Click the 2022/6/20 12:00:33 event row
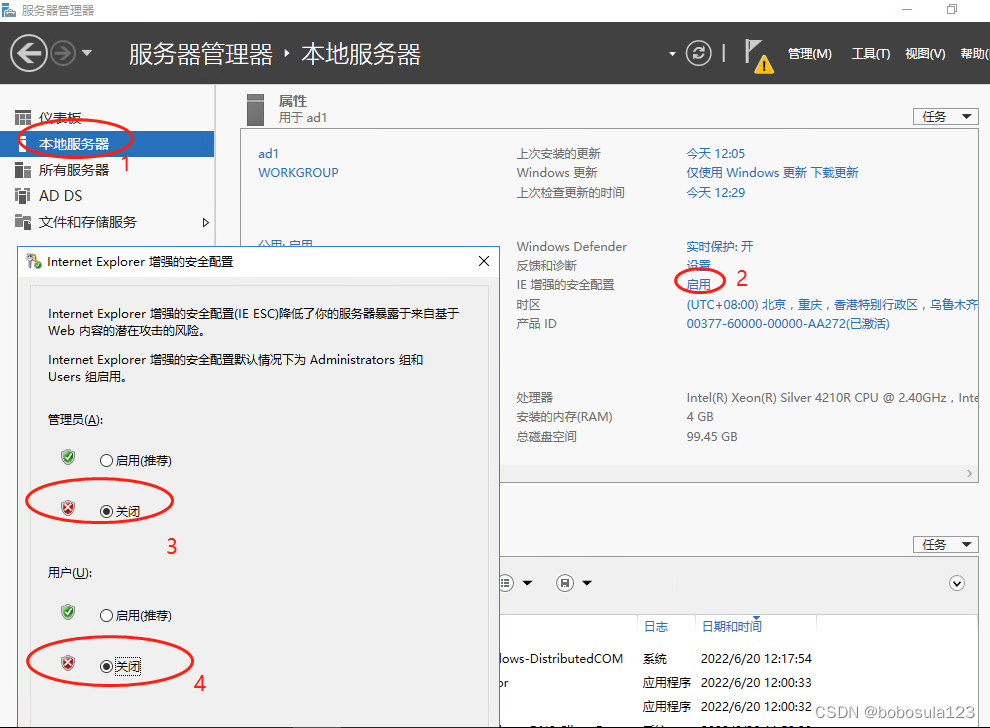This screenshot has width=990, height=728. [739, 683]
